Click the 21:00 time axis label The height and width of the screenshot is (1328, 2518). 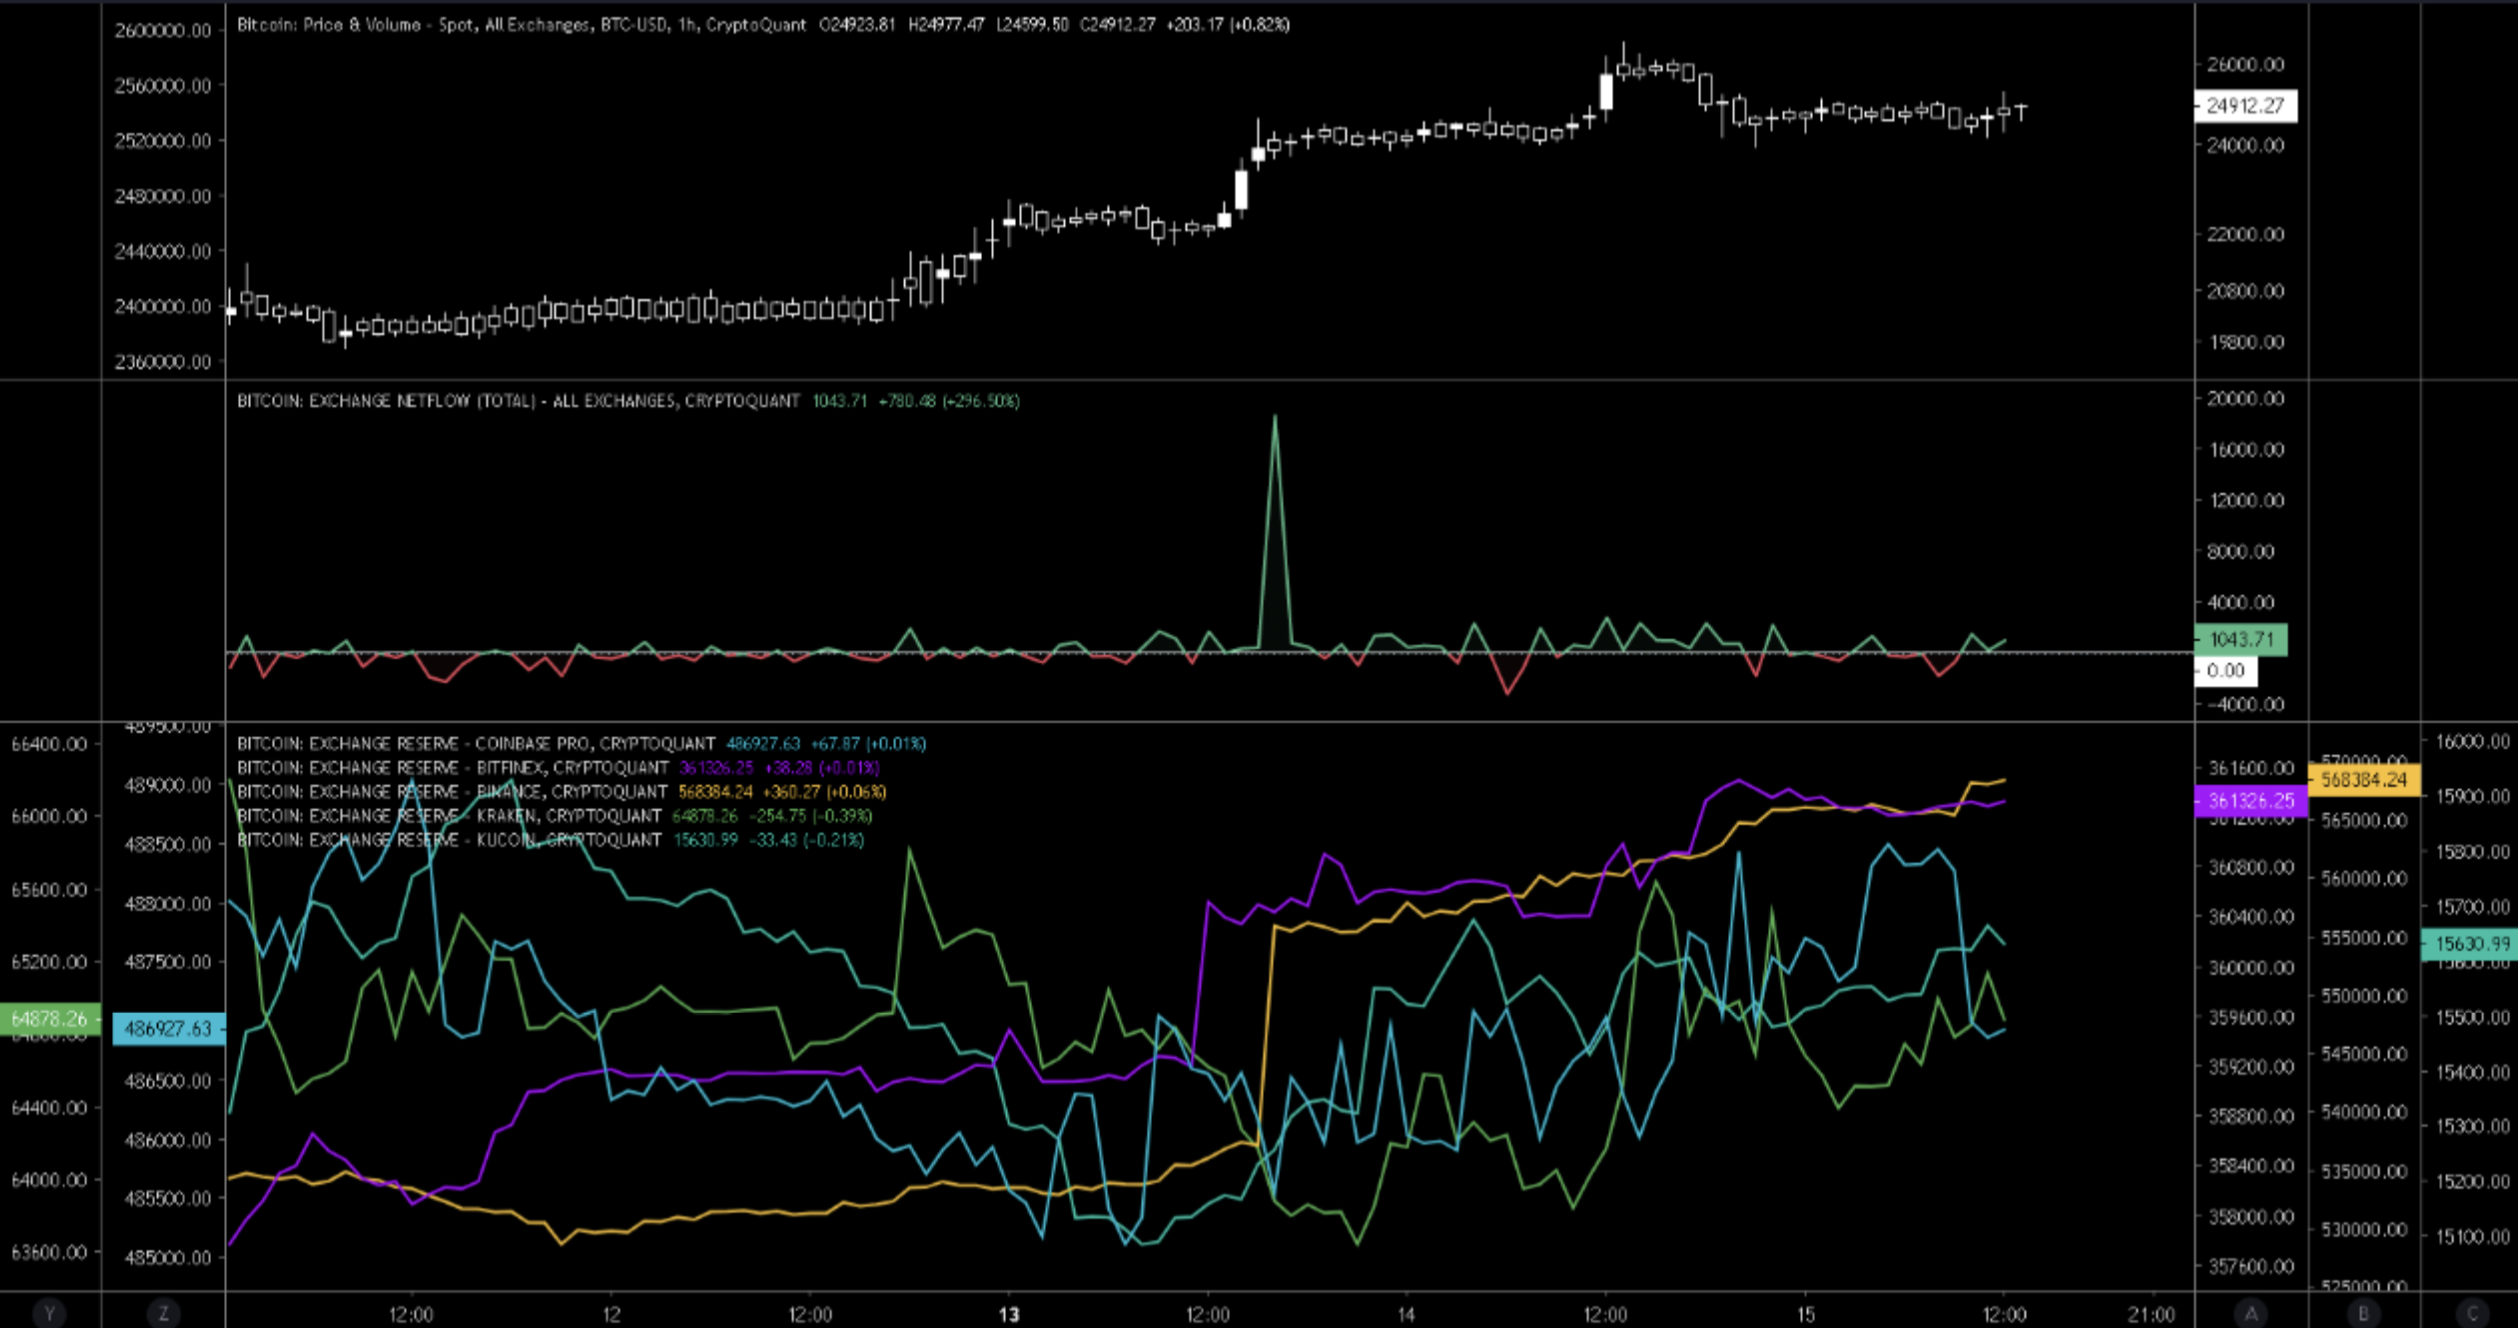coord(2150,1314)
